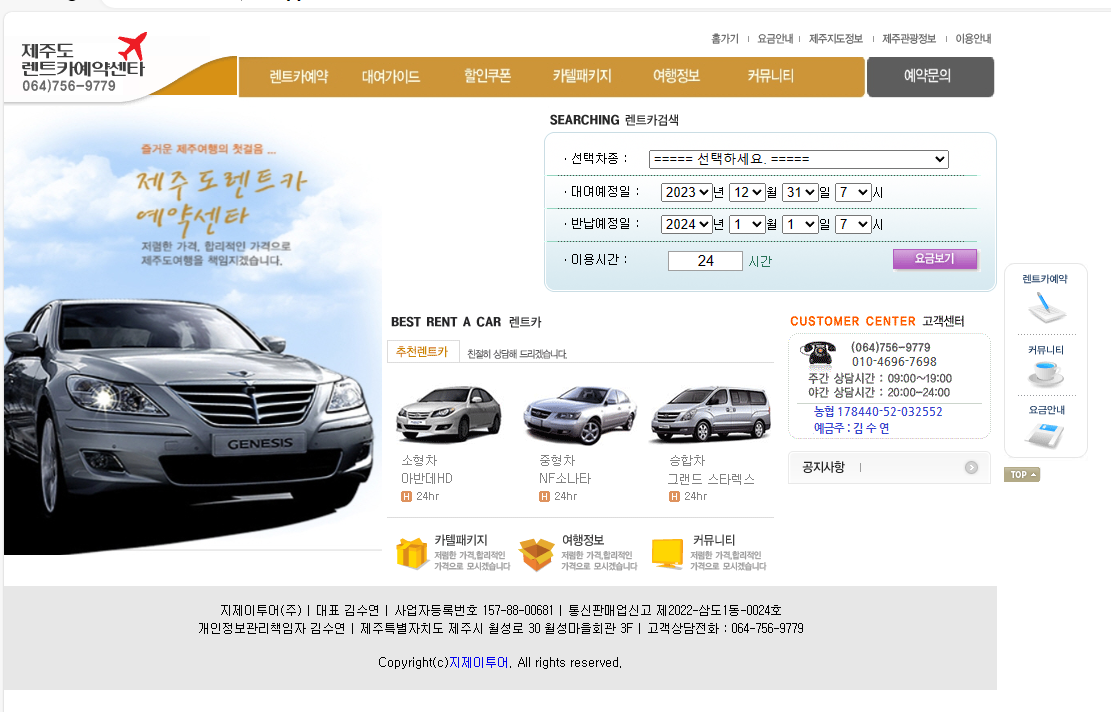Click the 제주지도정보 top link

pos(836,39)
